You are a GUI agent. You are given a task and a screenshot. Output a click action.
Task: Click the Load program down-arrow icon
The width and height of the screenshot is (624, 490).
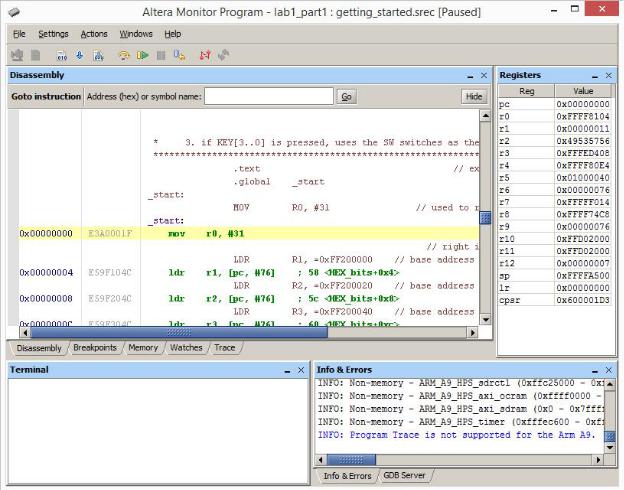click(x=80, y=55)
